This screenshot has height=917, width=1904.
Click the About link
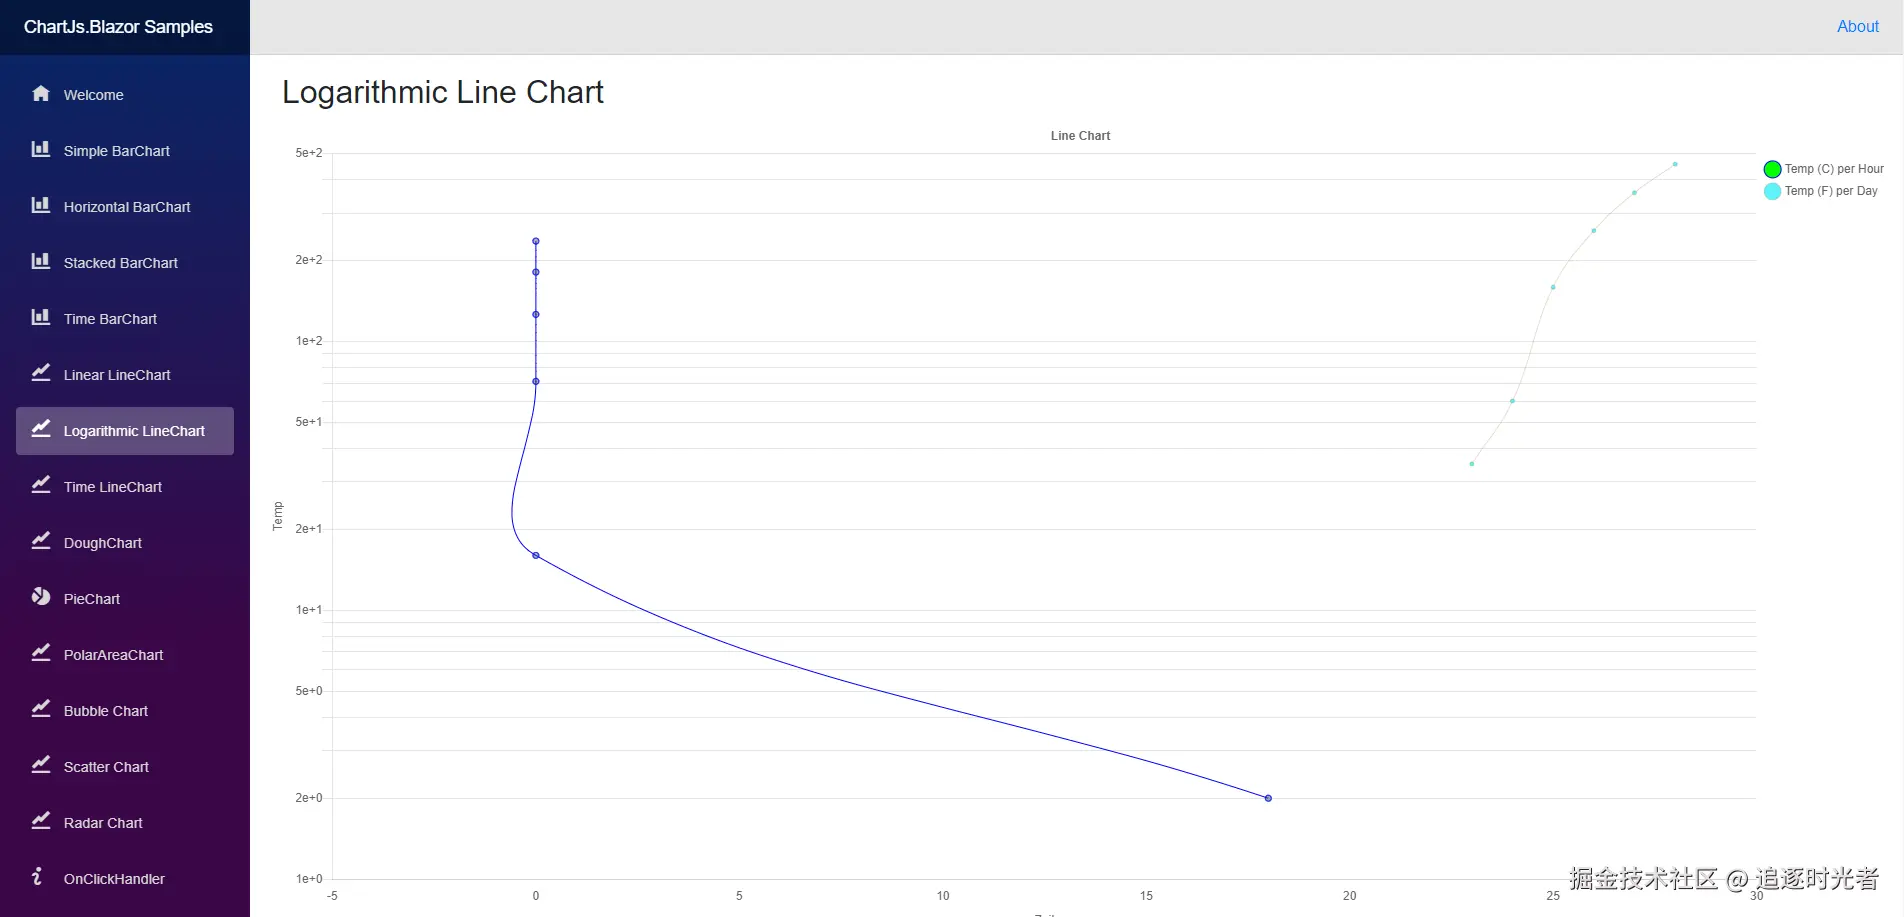pos(1857,27)
